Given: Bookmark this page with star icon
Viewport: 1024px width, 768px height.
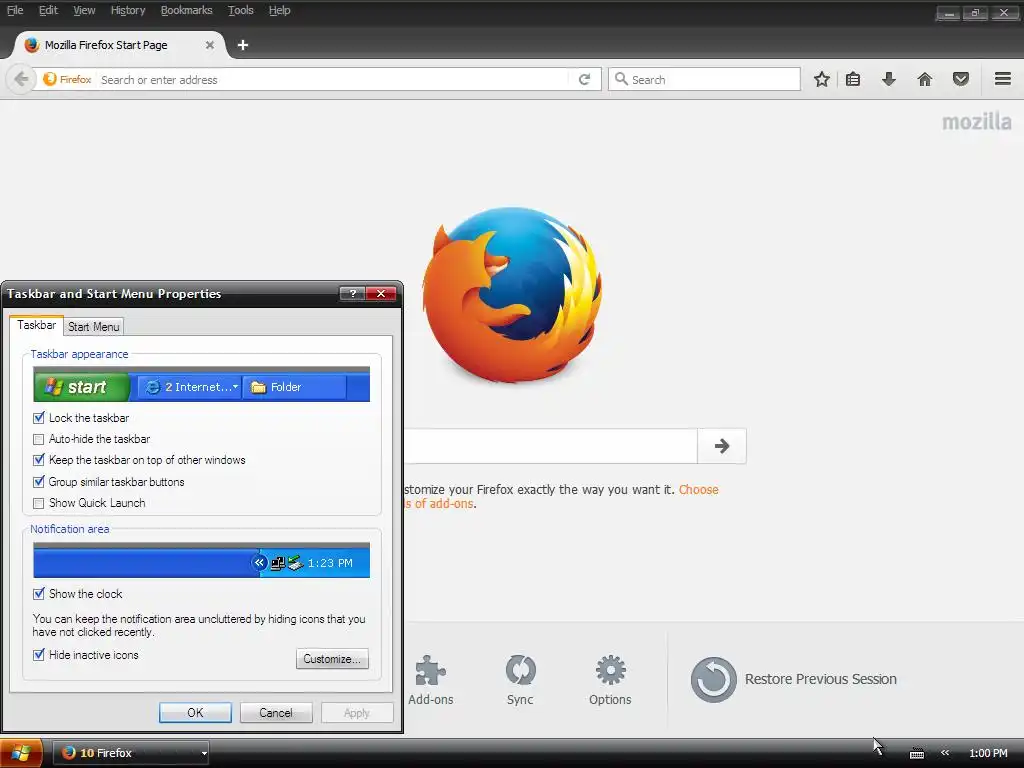Looking at the screenshot, I should coord(822,80).
